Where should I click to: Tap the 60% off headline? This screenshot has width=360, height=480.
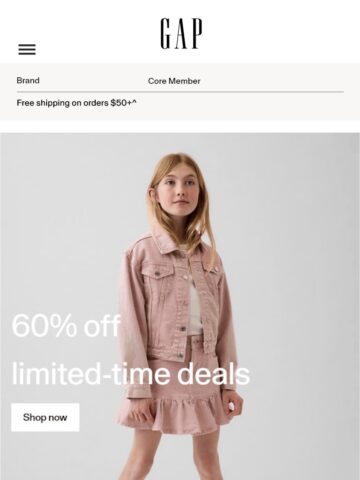tap(66, 326)
